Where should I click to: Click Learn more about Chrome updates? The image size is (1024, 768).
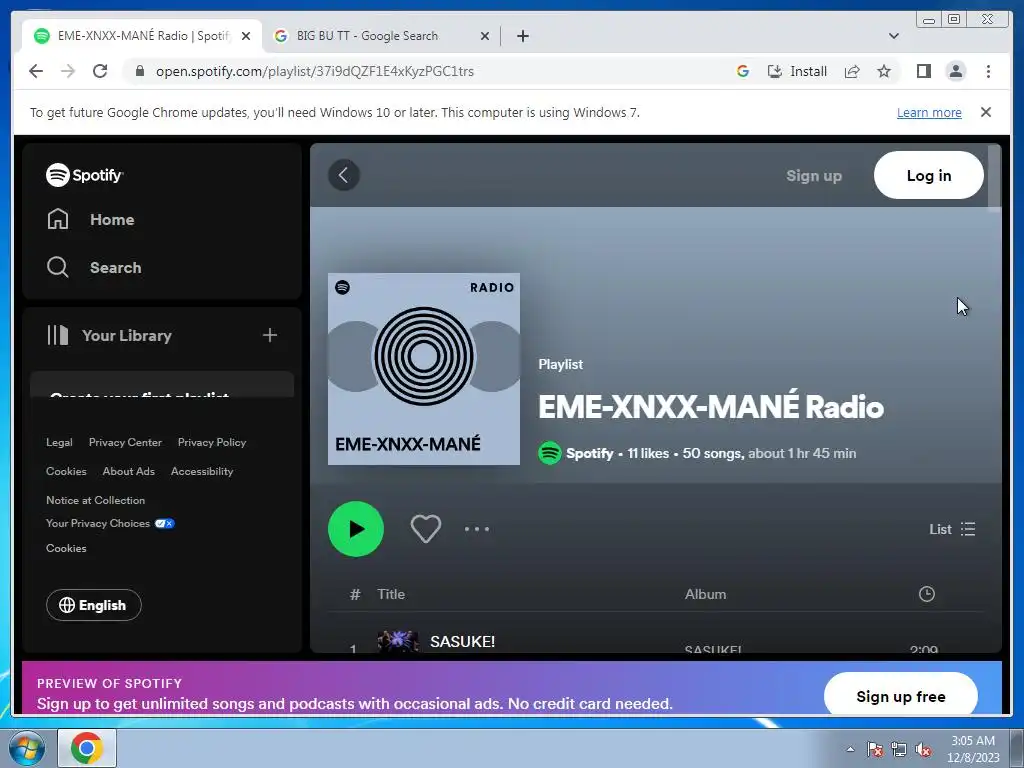pyautogui.click(x=929, y=112)
